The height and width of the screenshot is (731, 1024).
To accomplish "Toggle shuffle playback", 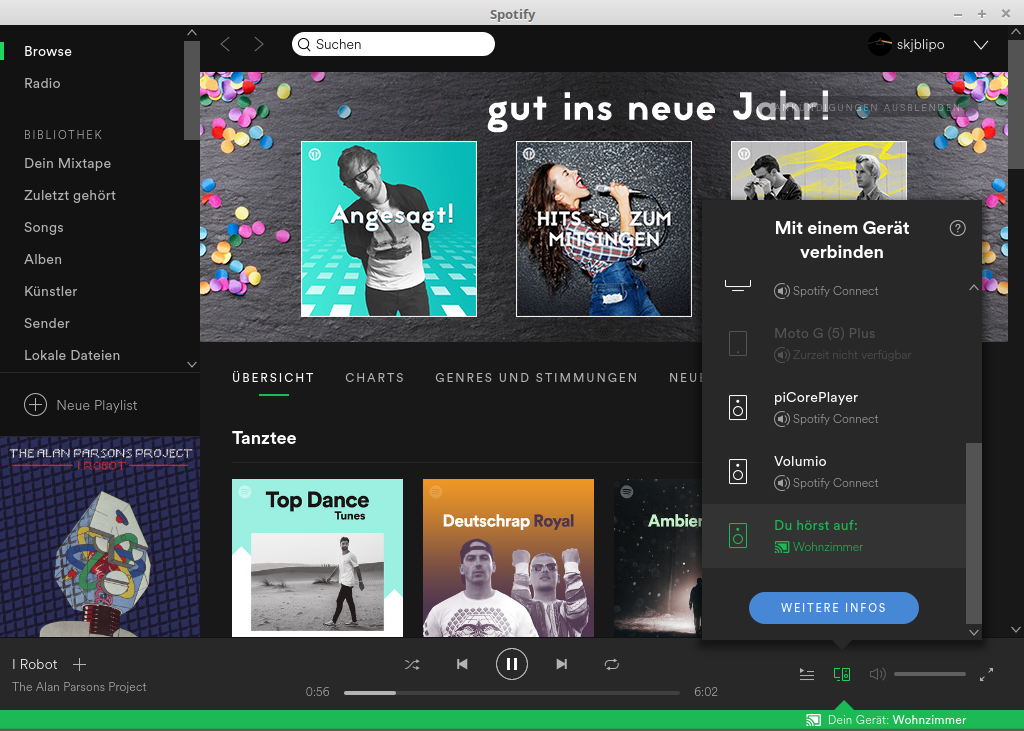I will 412,664.
